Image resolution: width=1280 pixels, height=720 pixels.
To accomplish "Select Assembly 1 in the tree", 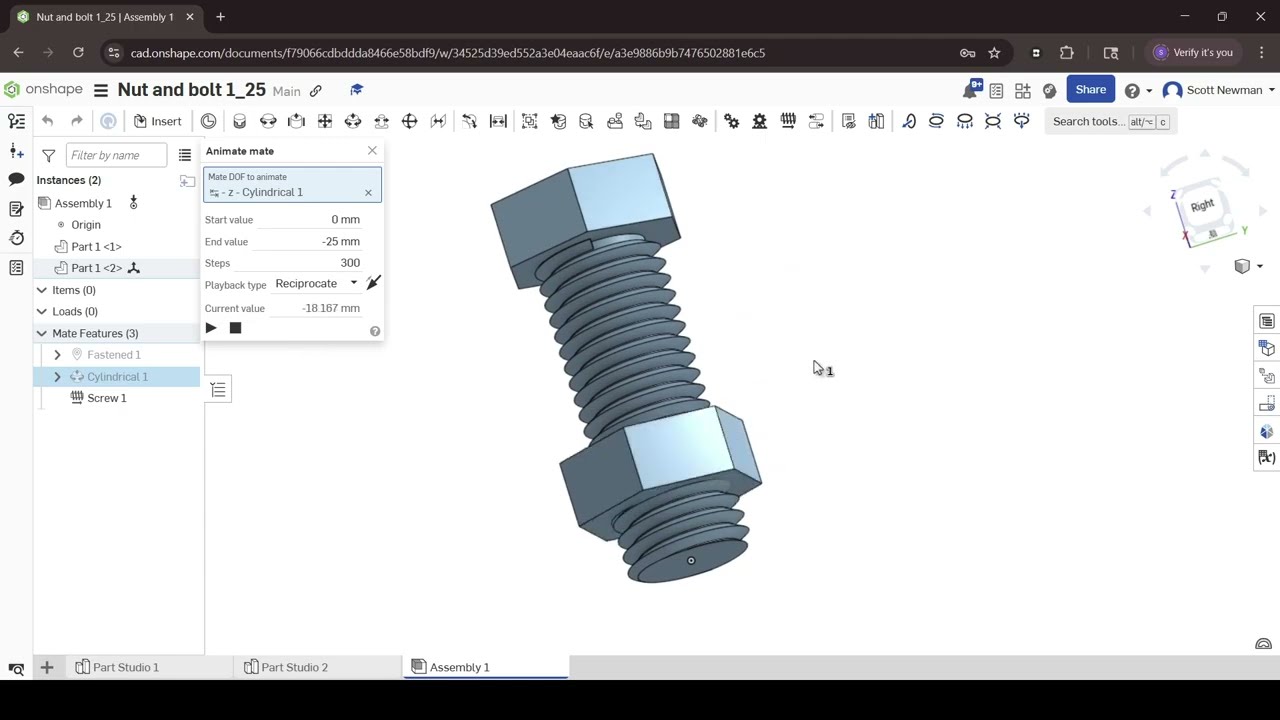I will (x=83, y=203).
